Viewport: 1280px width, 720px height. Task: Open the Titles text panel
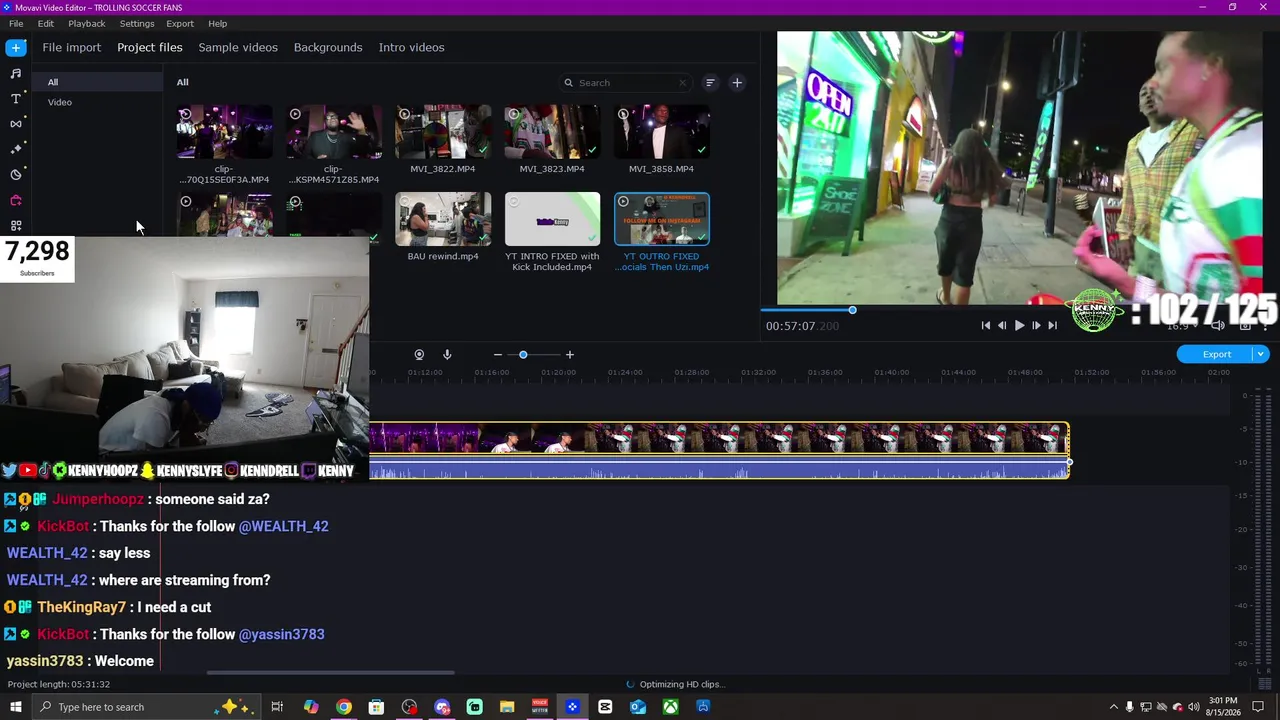click(16, 98)
